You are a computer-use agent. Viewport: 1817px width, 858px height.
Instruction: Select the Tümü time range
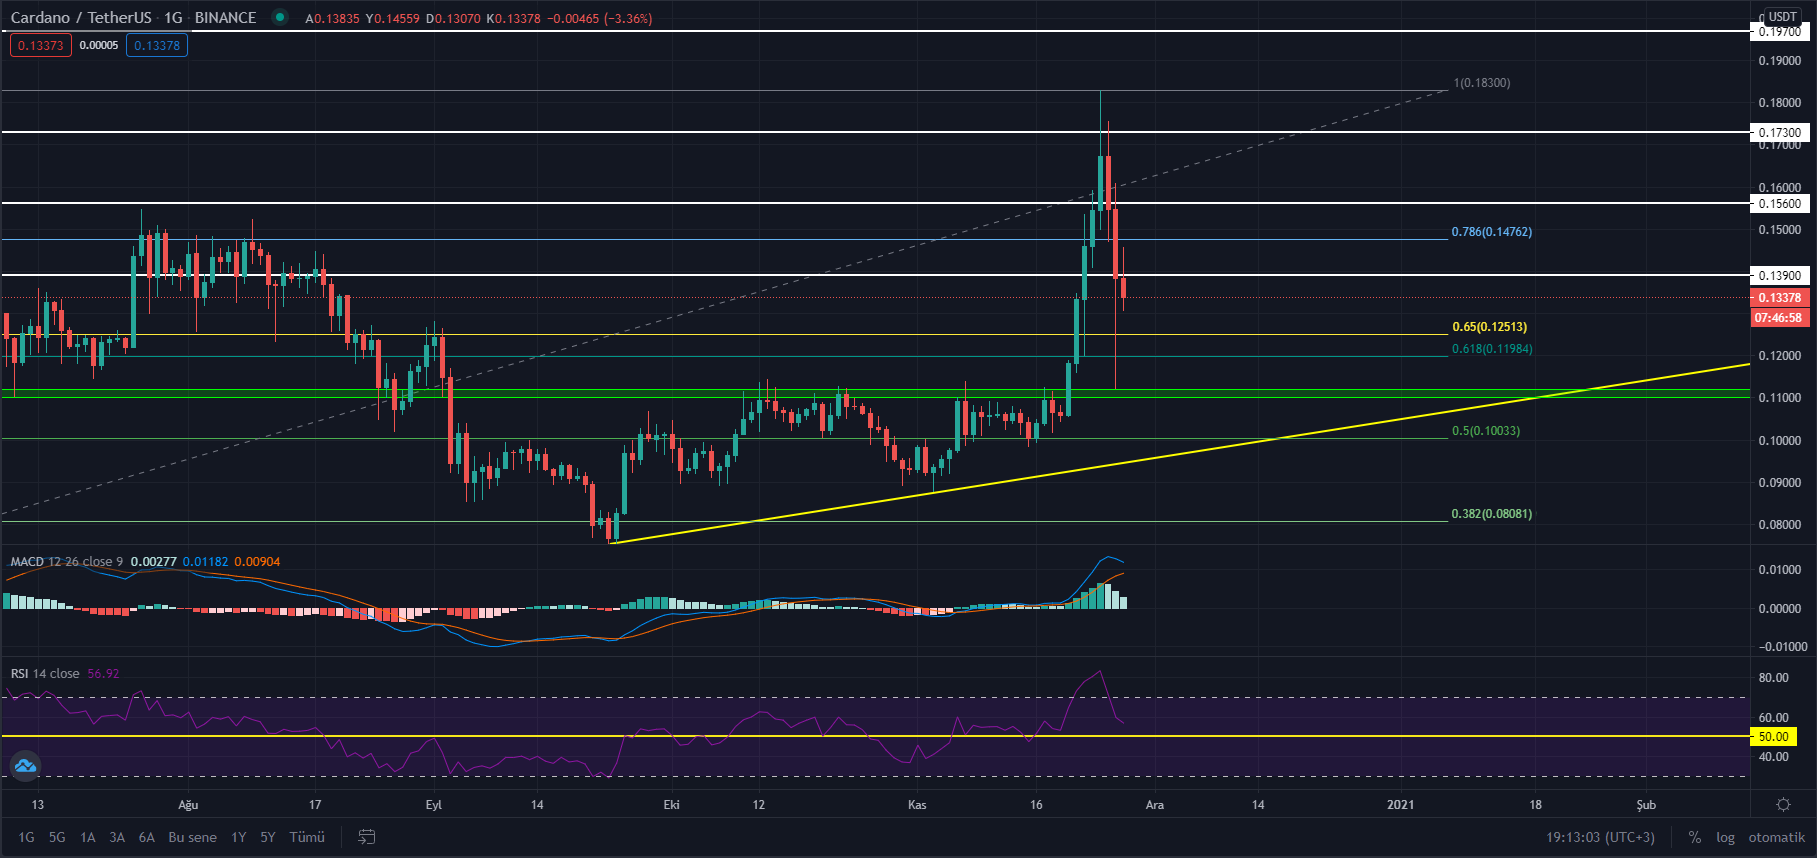click(x=307, y=837)
